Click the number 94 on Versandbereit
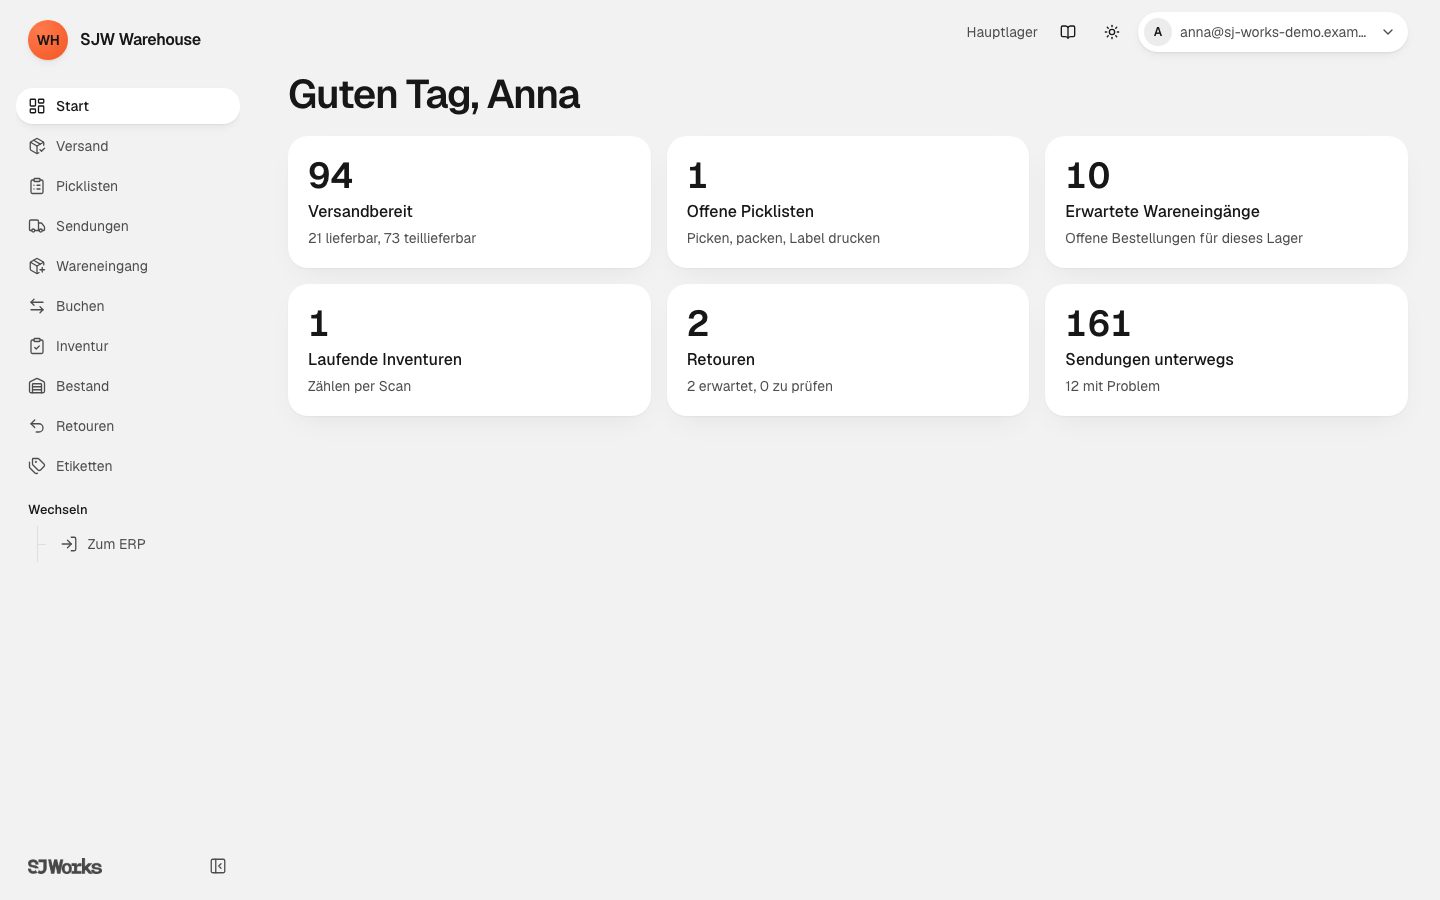 330,175
